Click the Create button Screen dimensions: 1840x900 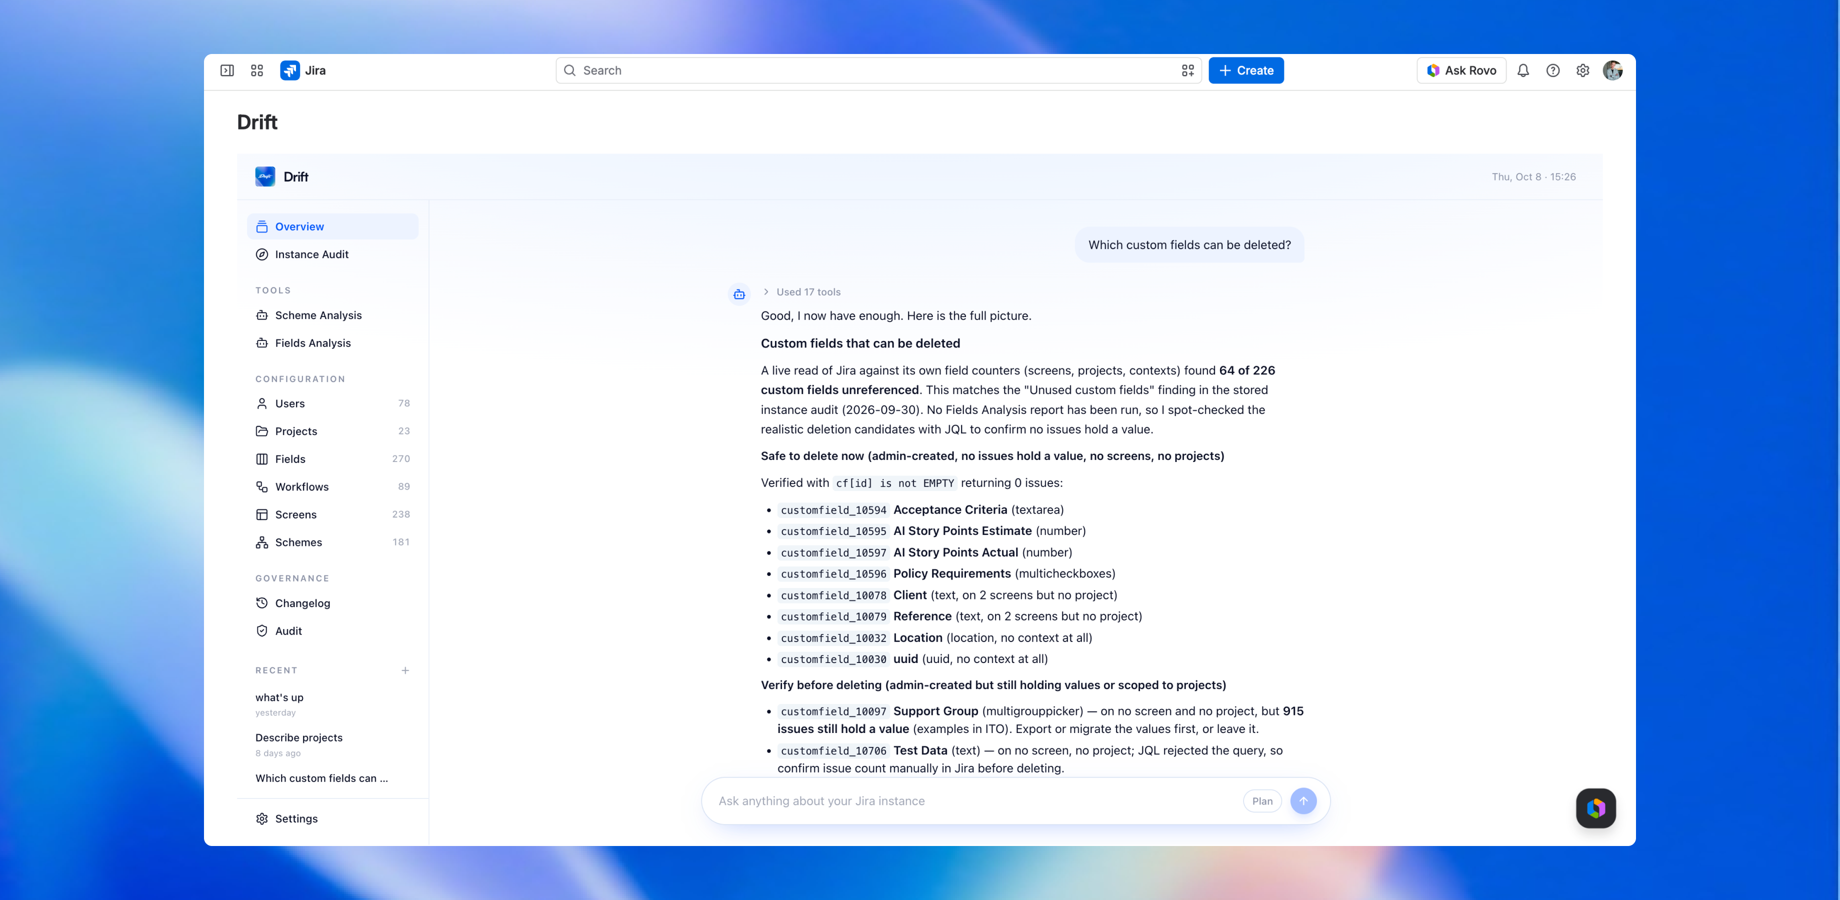(1246, 71)
